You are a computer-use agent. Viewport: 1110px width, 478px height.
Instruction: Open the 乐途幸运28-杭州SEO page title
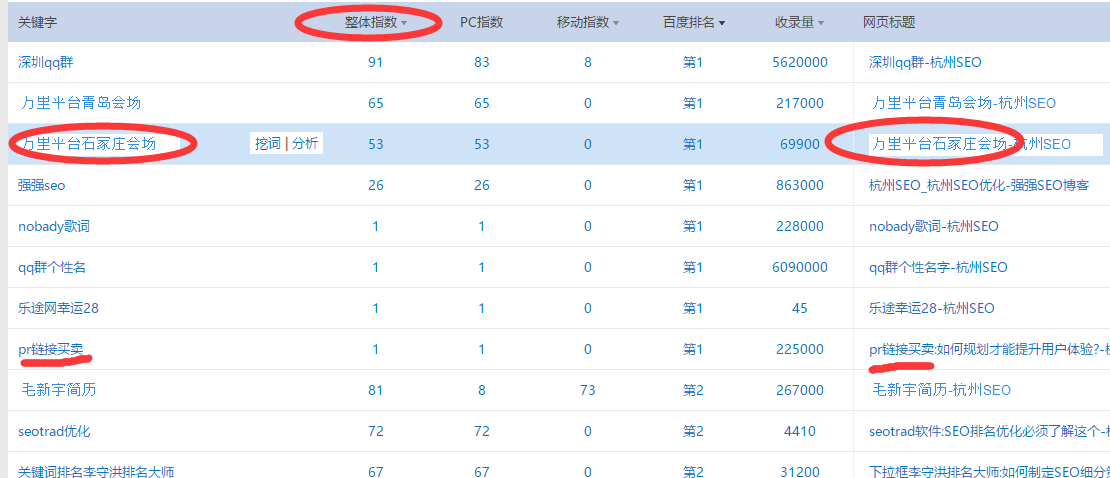[x=931, y=308]
